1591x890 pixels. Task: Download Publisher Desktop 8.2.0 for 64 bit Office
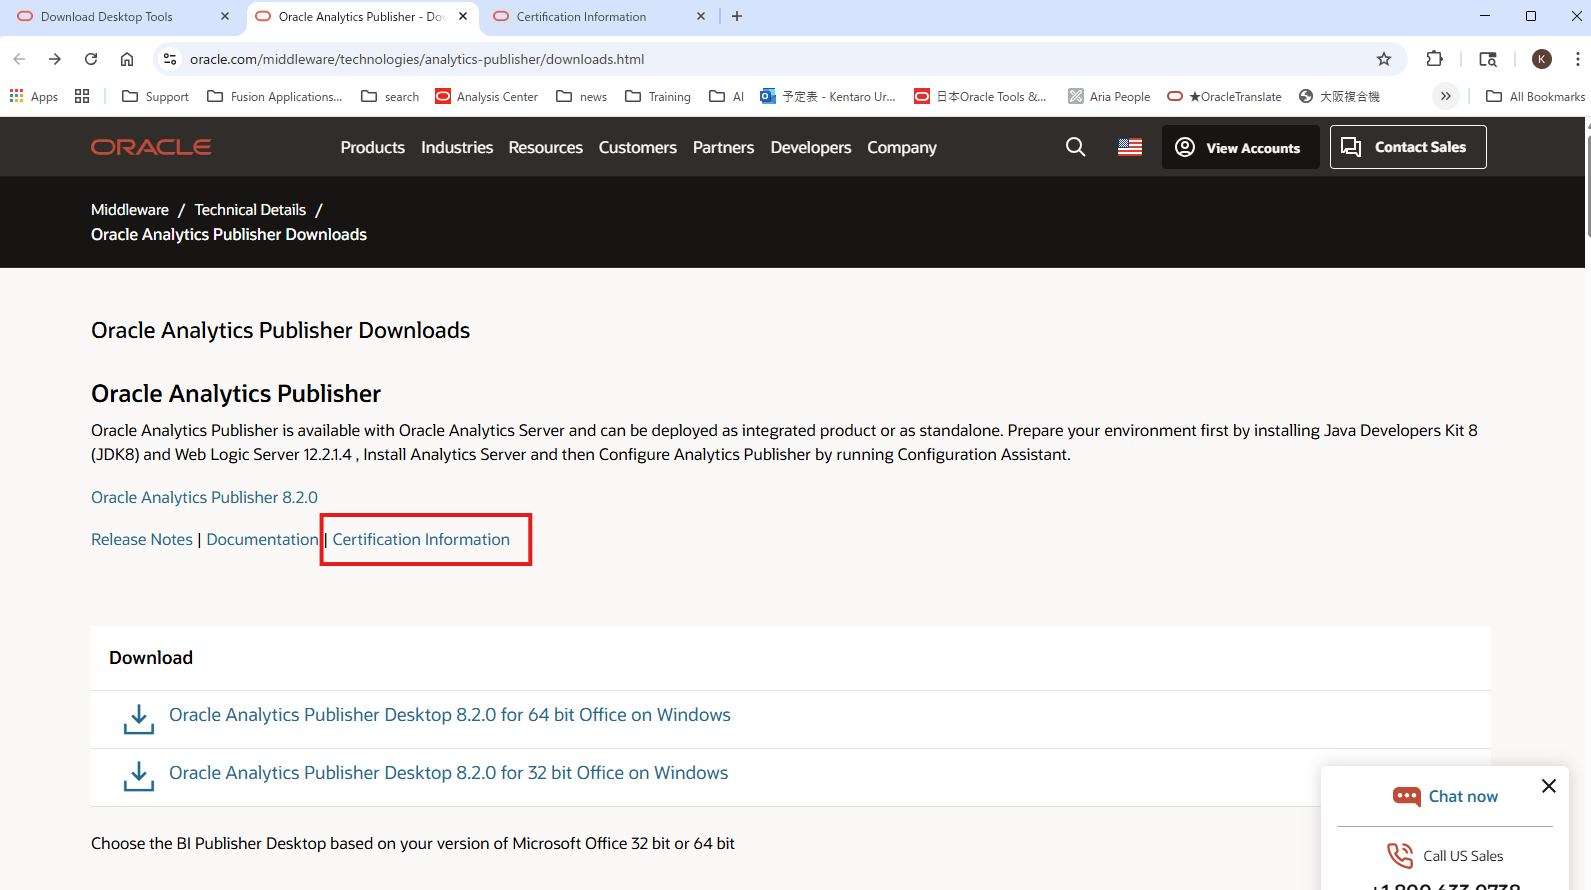(x=450, y=715)
